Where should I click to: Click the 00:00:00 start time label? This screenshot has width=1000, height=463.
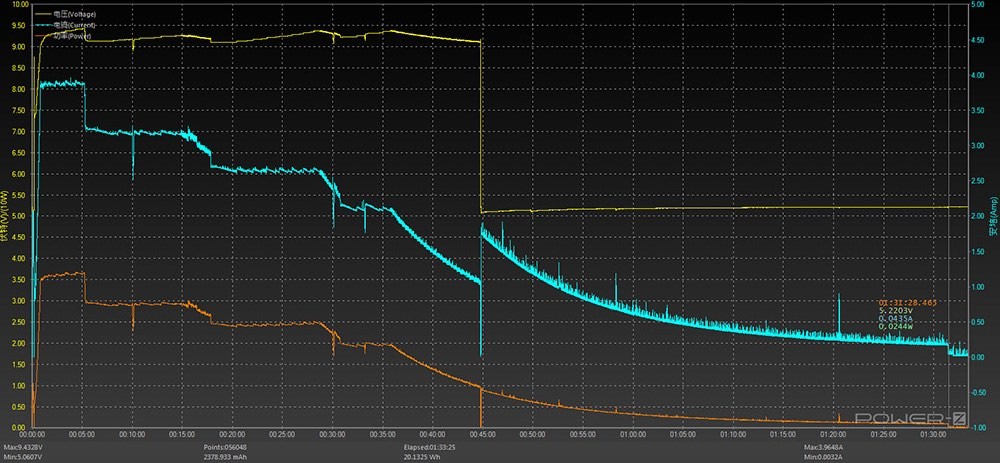(32, 435)
